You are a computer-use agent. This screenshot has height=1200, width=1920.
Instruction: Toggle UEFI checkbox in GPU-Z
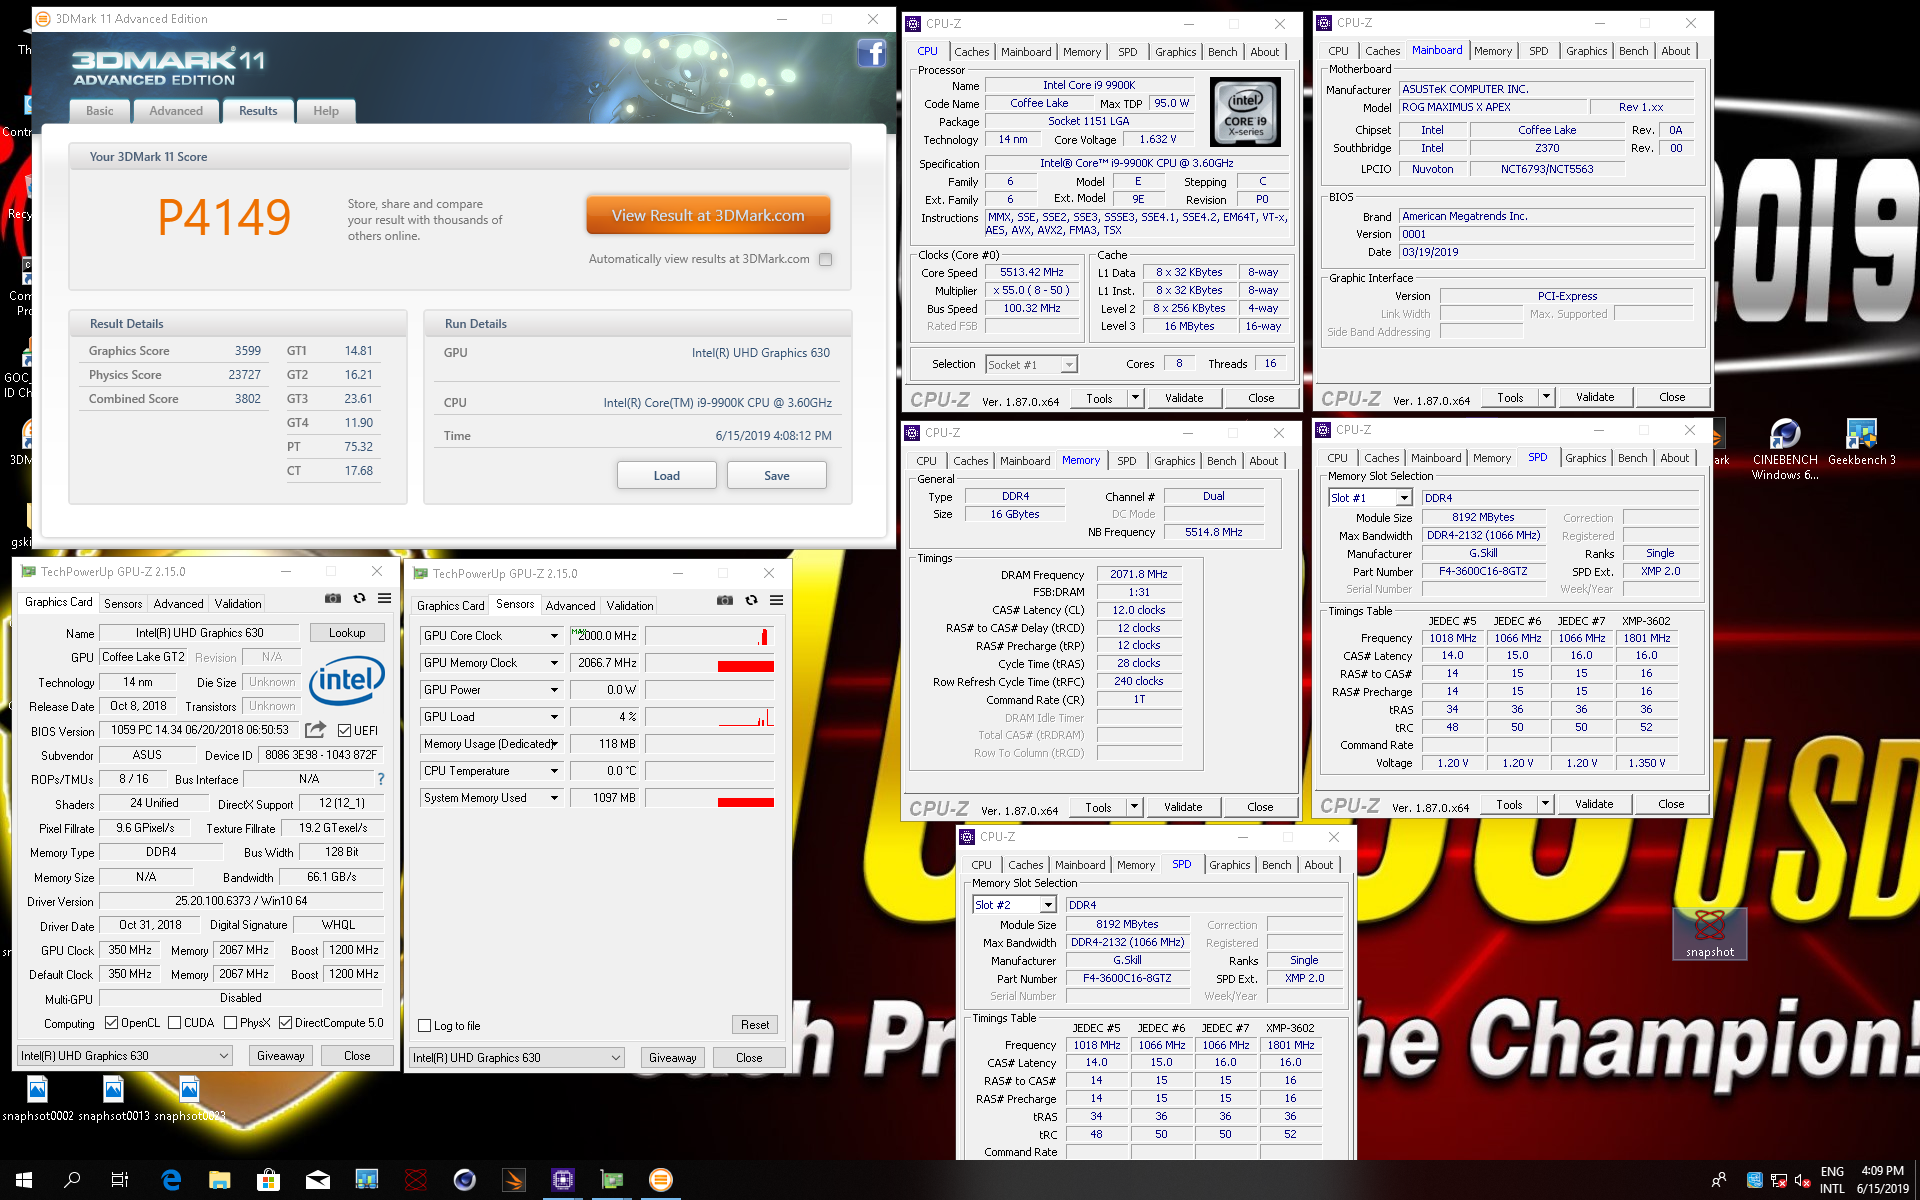point(344,730)
